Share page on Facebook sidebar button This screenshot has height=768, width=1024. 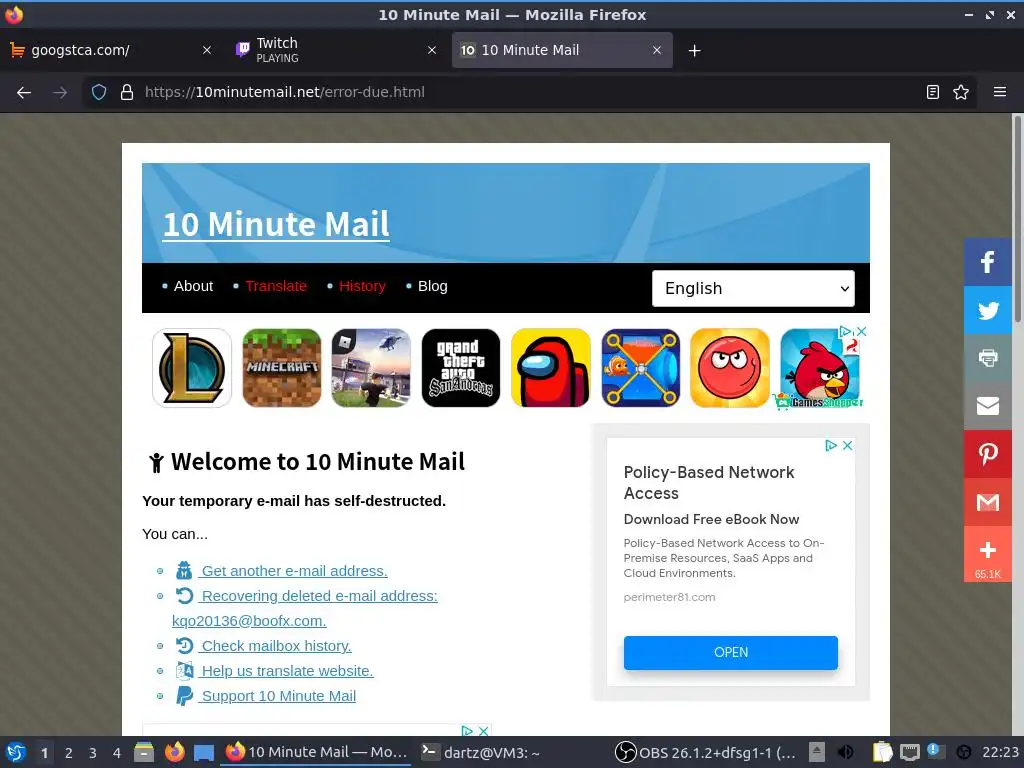point(987,262)
